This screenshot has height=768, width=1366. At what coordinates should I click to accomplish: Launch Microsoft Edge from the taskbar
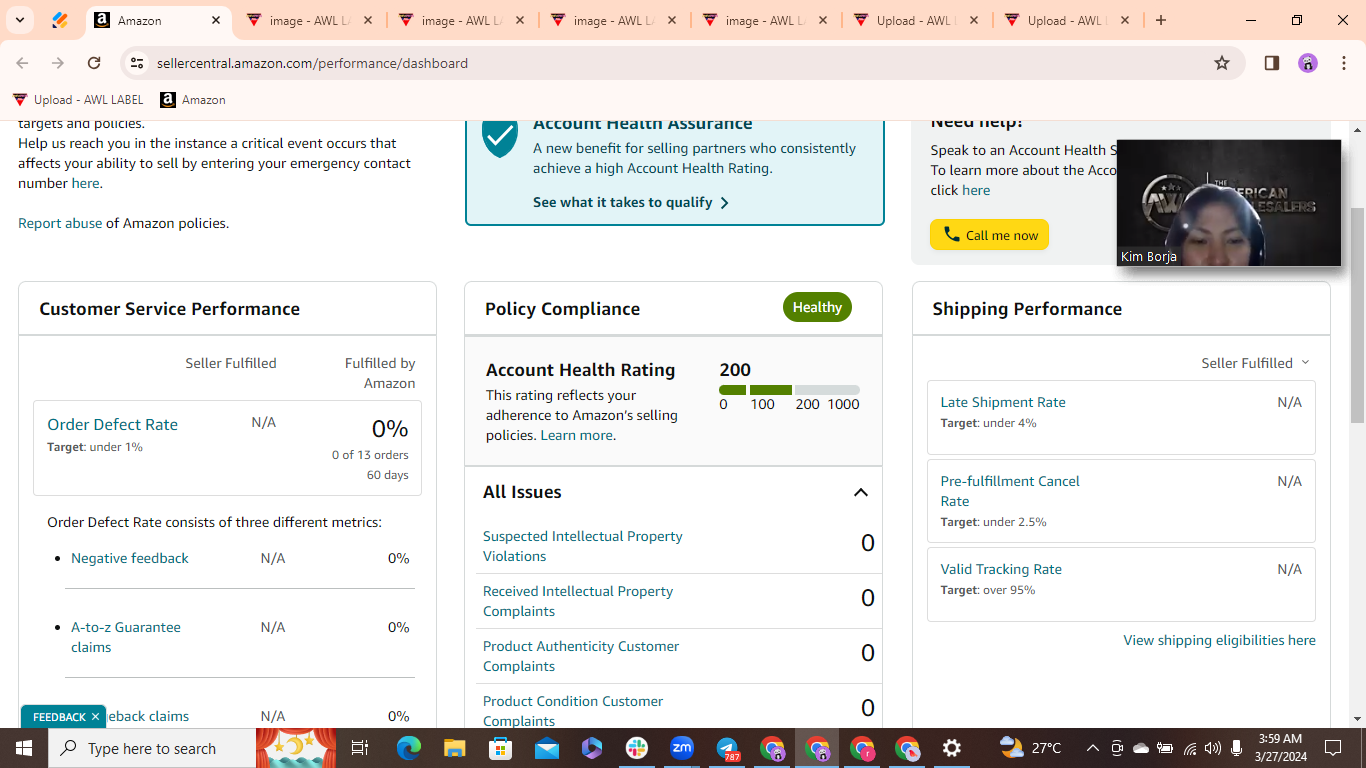tap(409, 748)
